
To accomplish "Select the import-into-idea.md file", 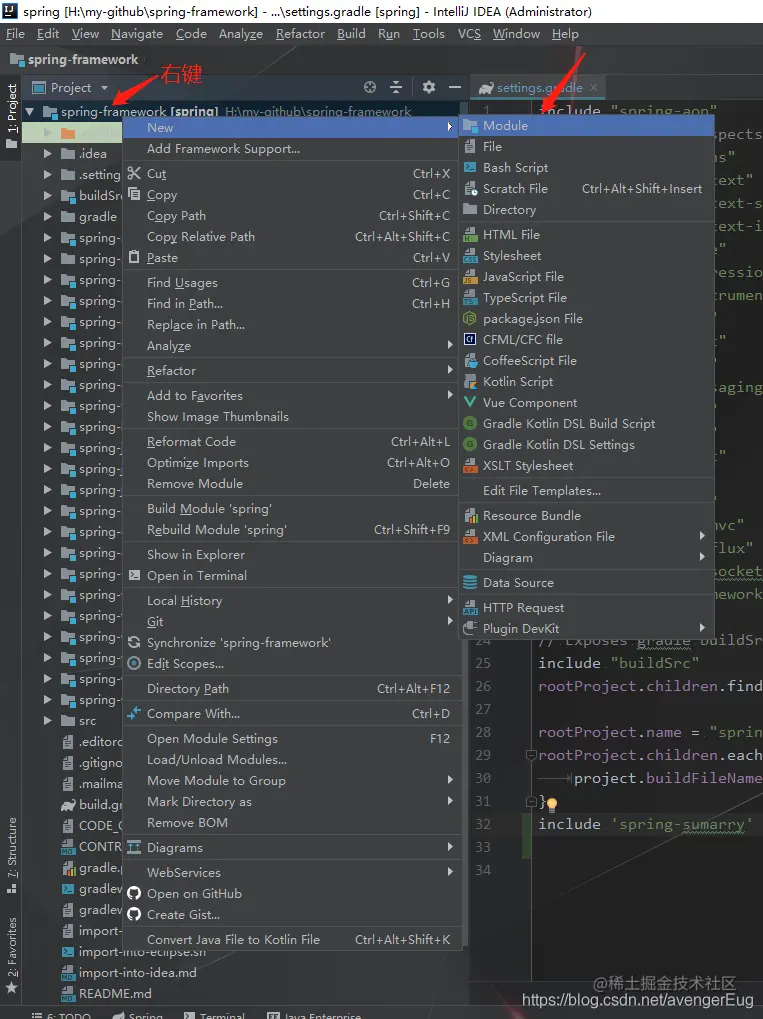I will click(x=137, y=973).
